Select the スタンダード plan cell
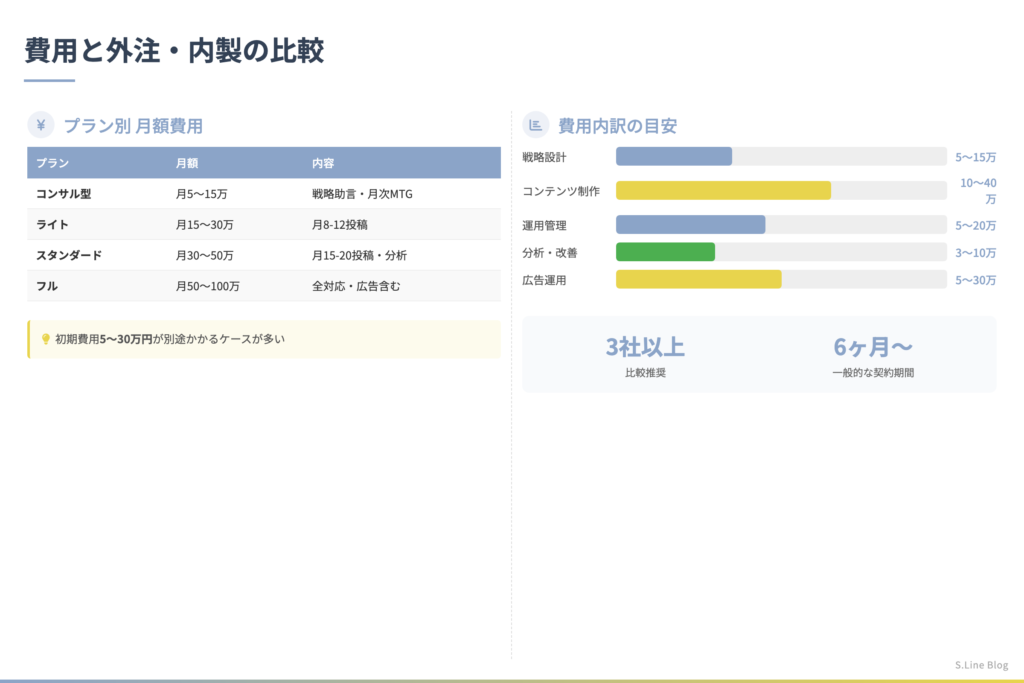1024x683 pixels. (69, 255)
